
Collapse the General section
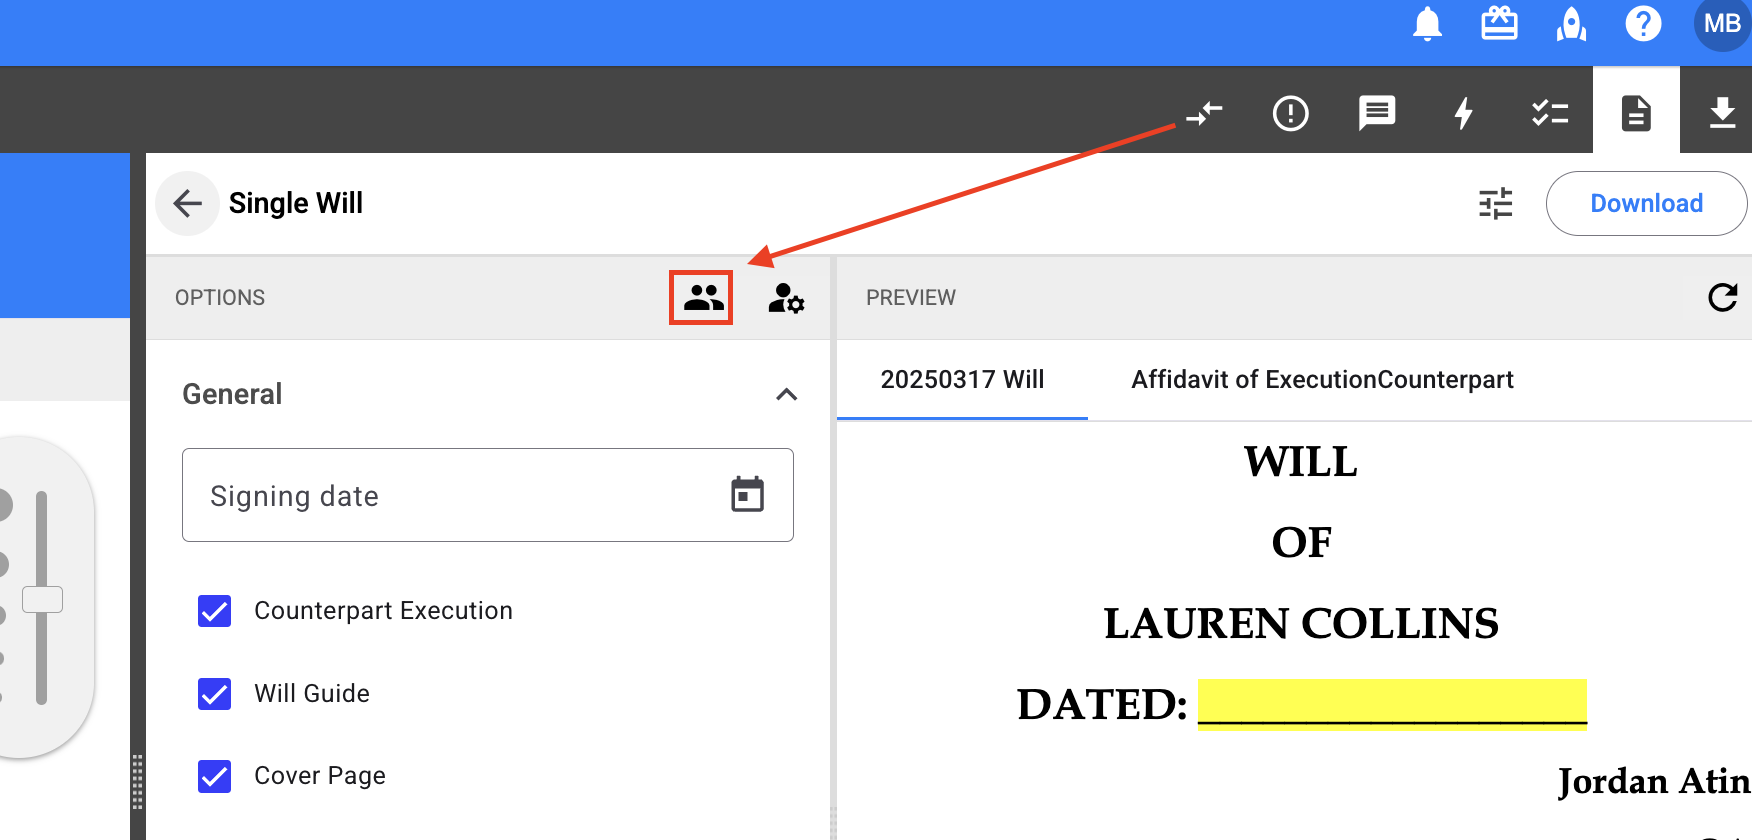787,394
